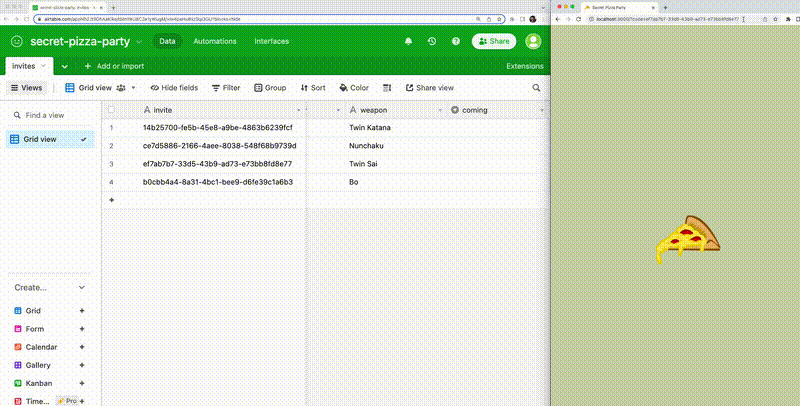Click the Find a view search field
The height and width of the screenshot is (406, 800).
[52, 115]
